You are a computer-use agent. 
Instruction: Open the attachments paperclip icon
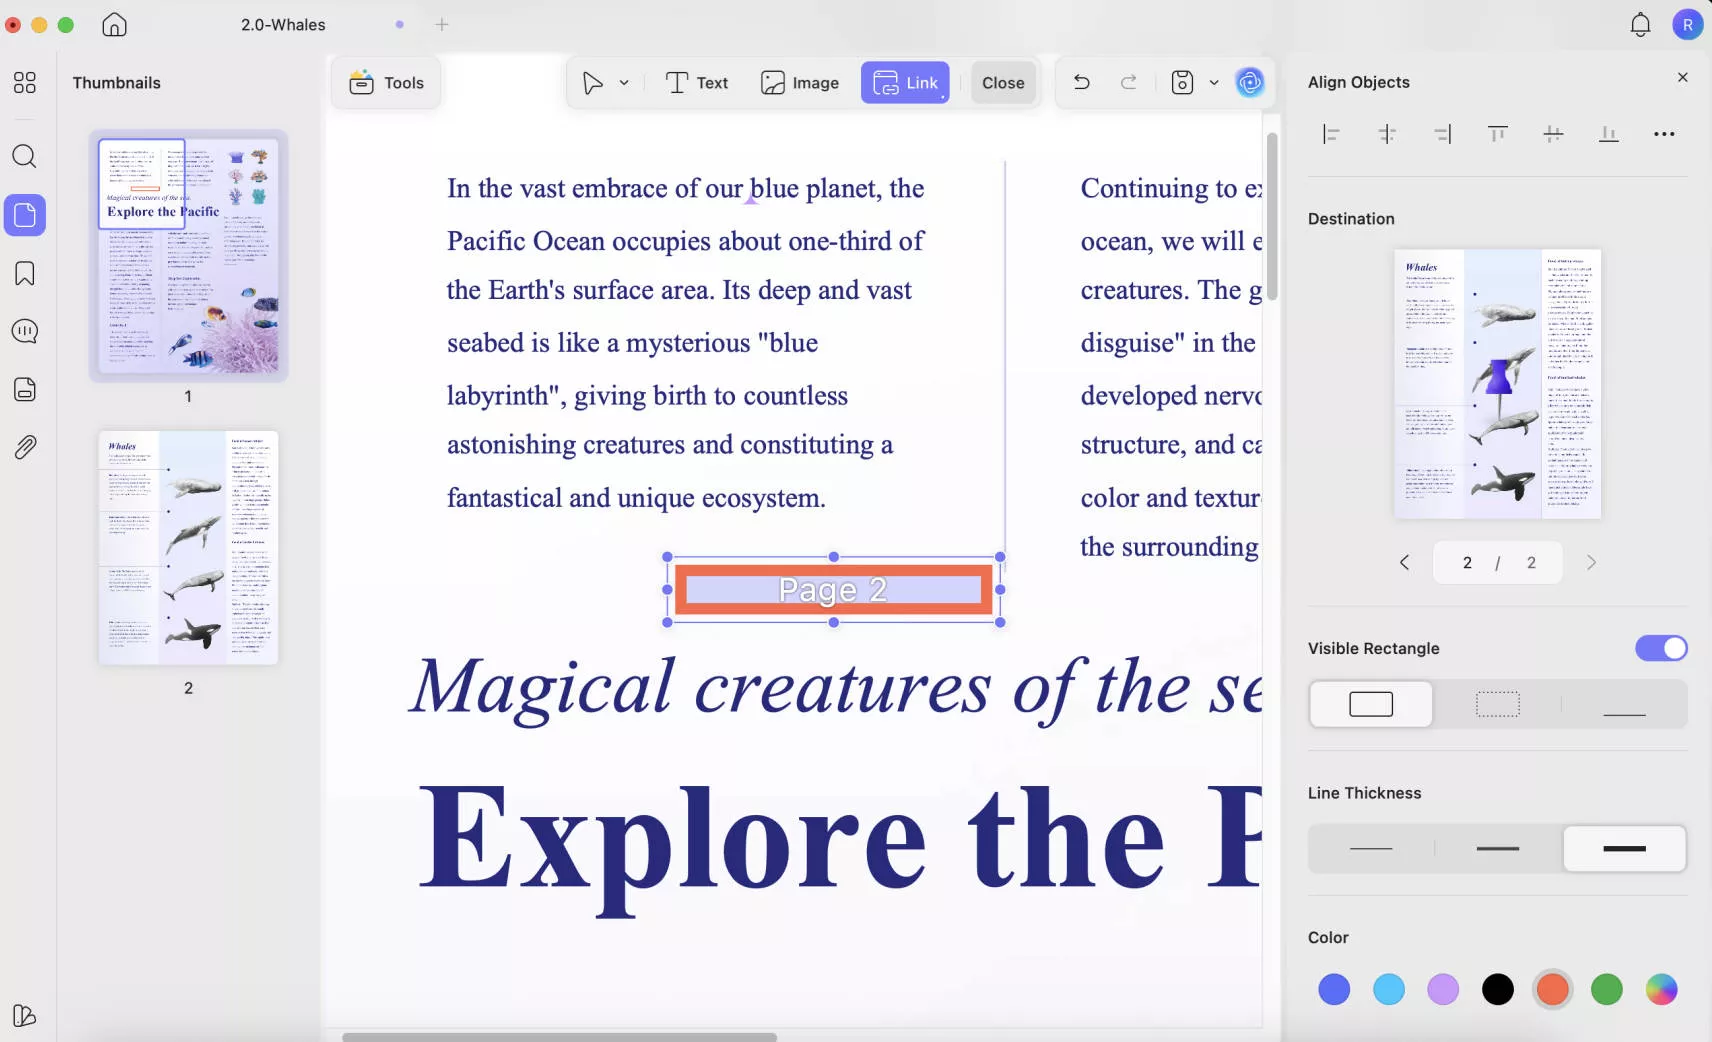tap(24, 447)
